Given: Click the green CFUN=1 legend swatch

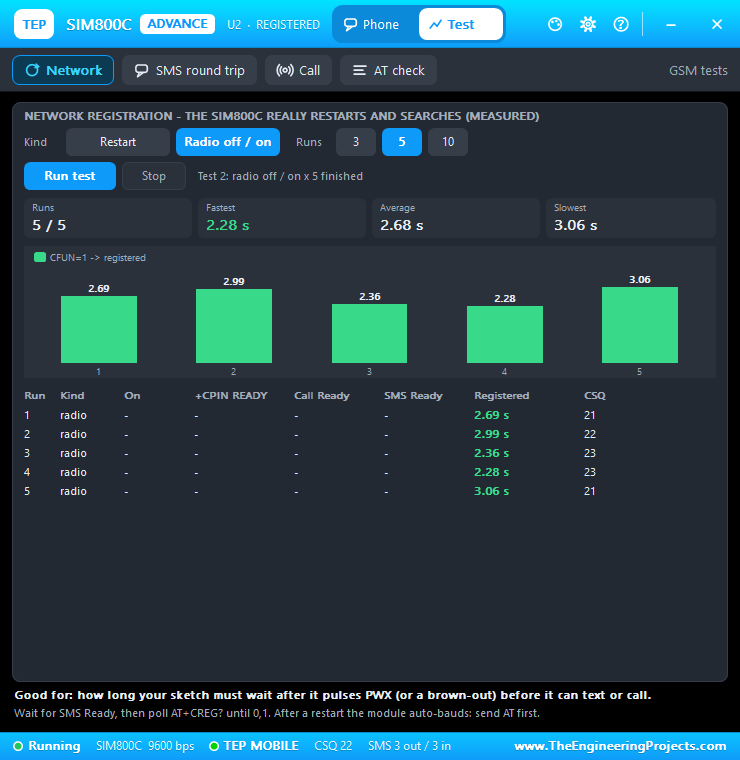Looking at the screenshot, I should [40, 257].
